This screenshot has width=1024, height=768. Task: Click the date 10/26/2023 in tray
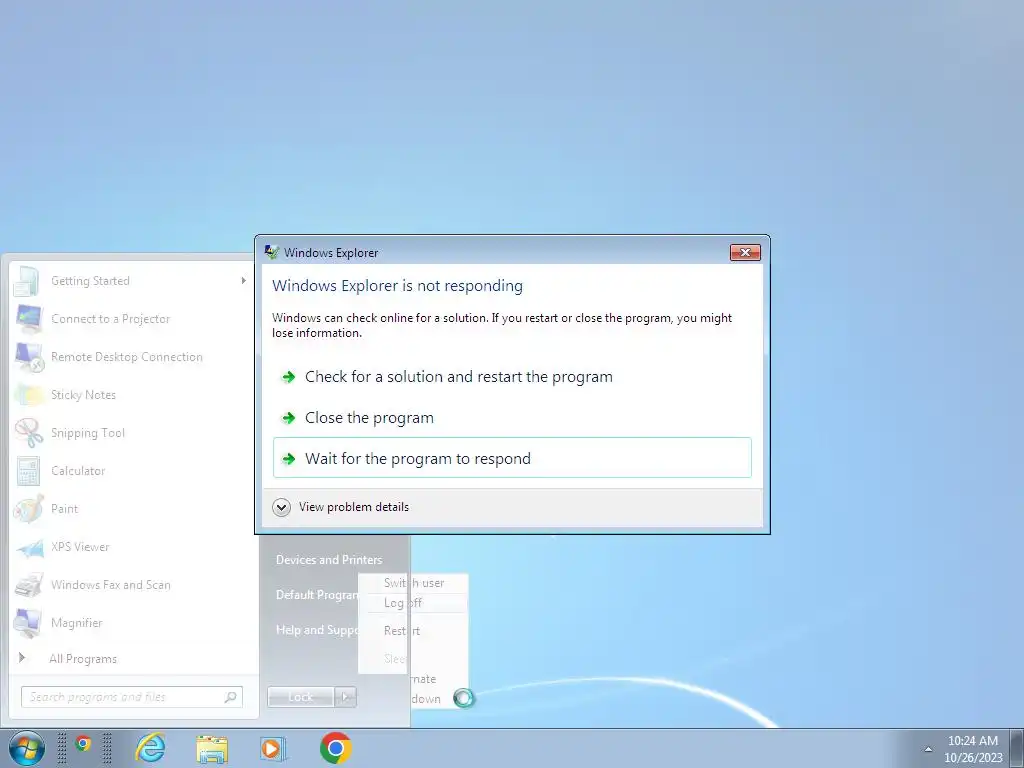[973, 758]
